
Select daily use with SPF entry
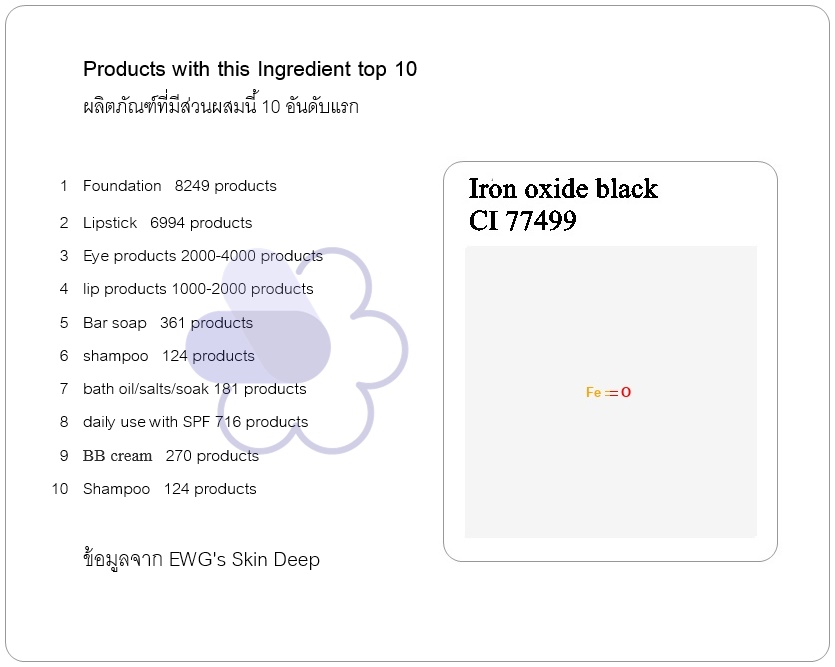click(195, 422)
